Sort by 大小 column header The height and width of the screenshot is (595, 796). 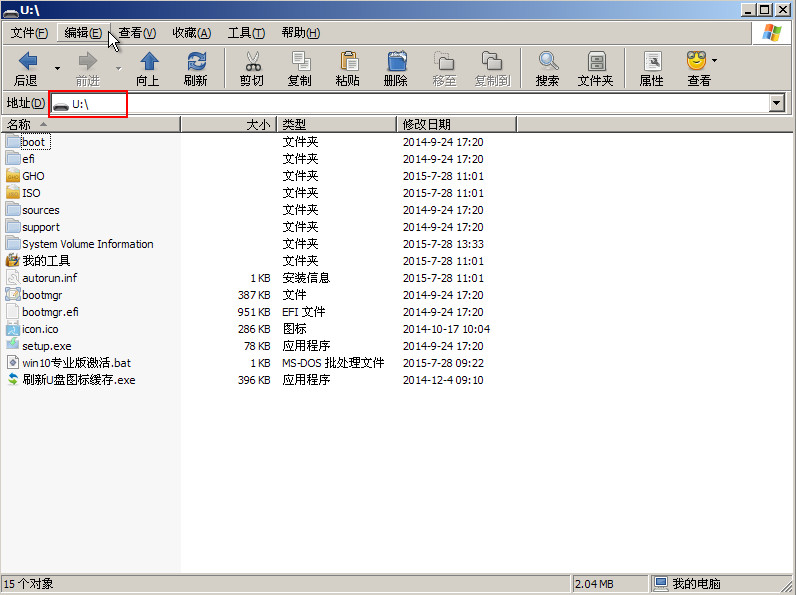(228, 124)
